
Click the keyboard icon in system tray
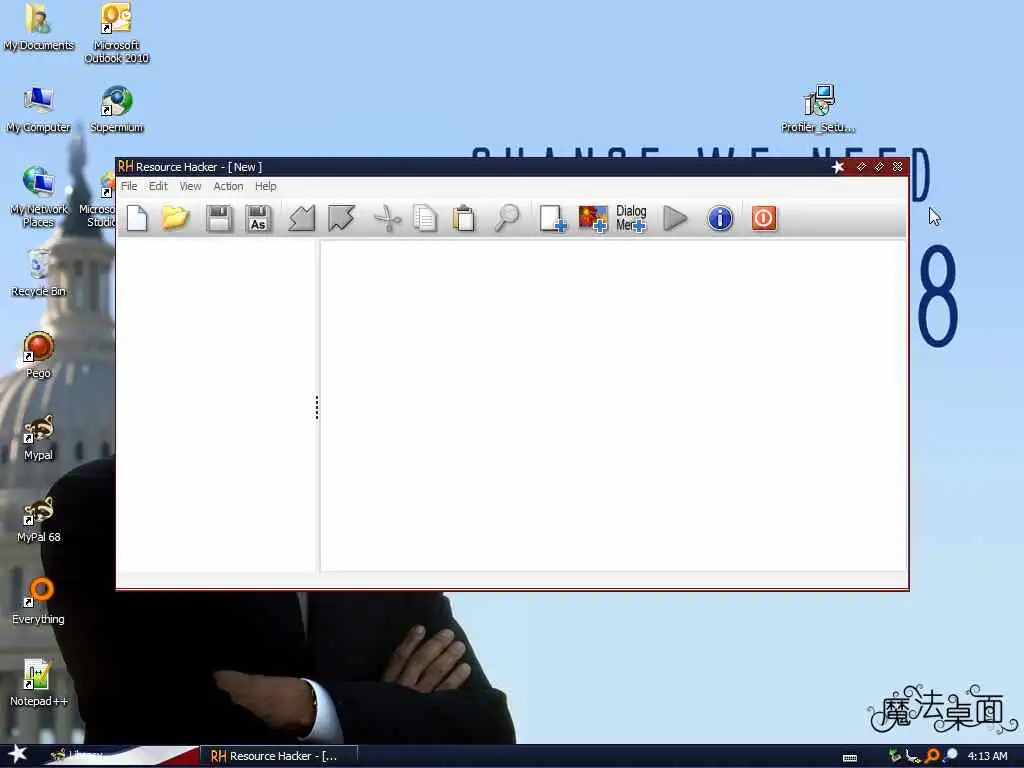coord(850,758)
